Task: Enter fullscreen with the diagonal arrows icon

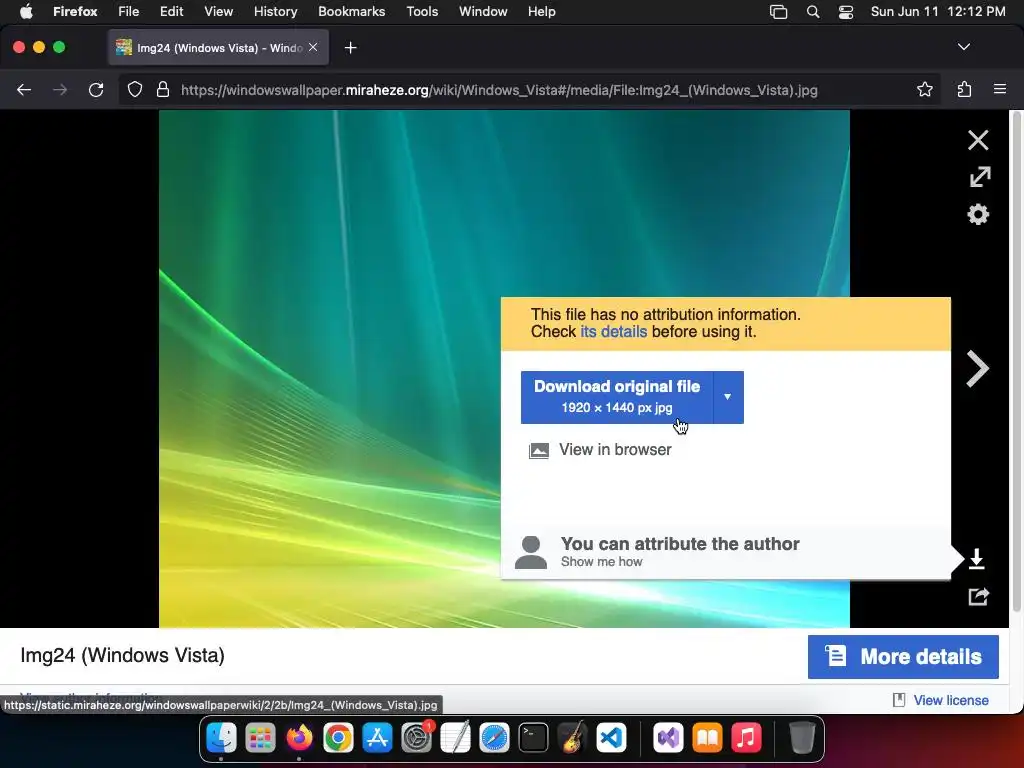Action: (x=979, y=176)
